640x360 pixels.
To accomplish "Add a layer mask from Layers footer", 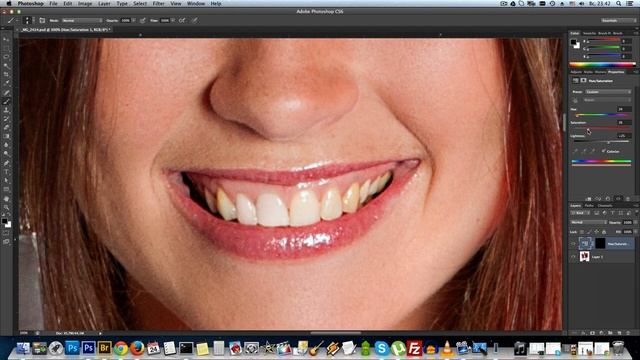I will (592, 333).
